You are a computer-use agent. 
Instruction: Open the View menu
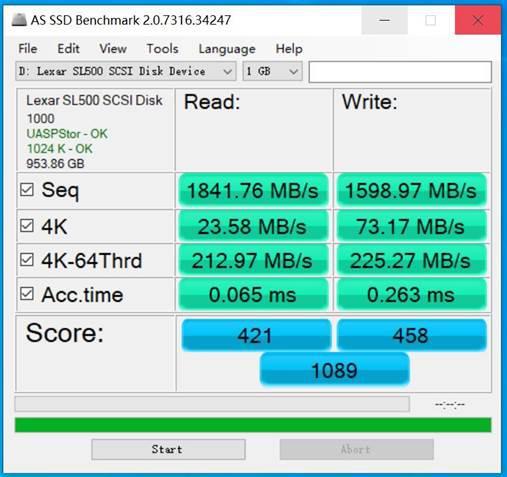point(113,49)
